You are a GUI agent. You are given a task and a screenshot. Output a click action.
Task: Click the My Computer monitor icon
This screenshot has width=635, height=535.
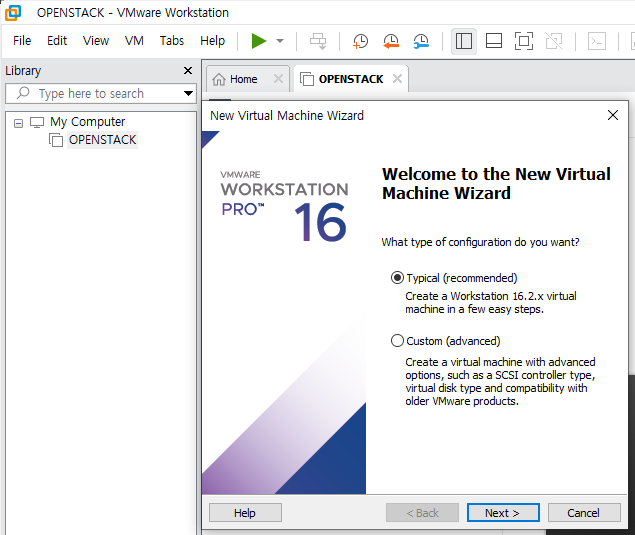(37, 122)
